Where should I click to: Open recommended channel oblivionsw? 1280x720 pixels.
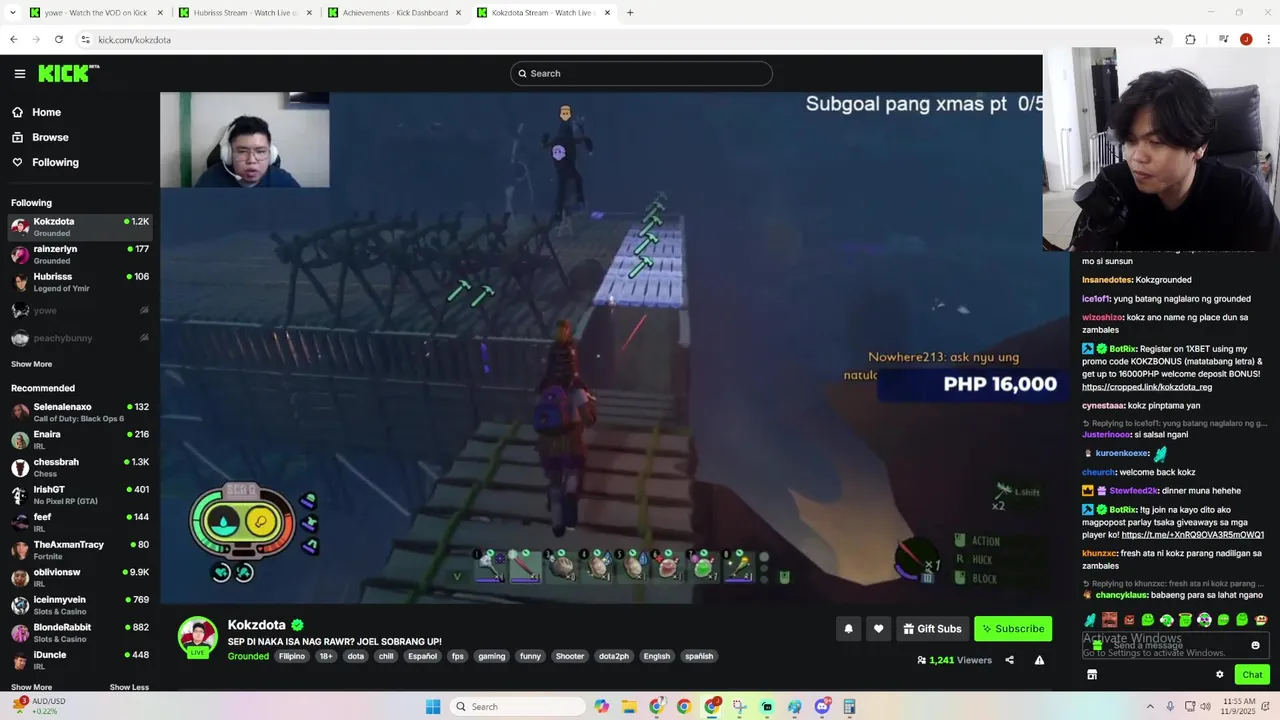click(x=80, y=577)
